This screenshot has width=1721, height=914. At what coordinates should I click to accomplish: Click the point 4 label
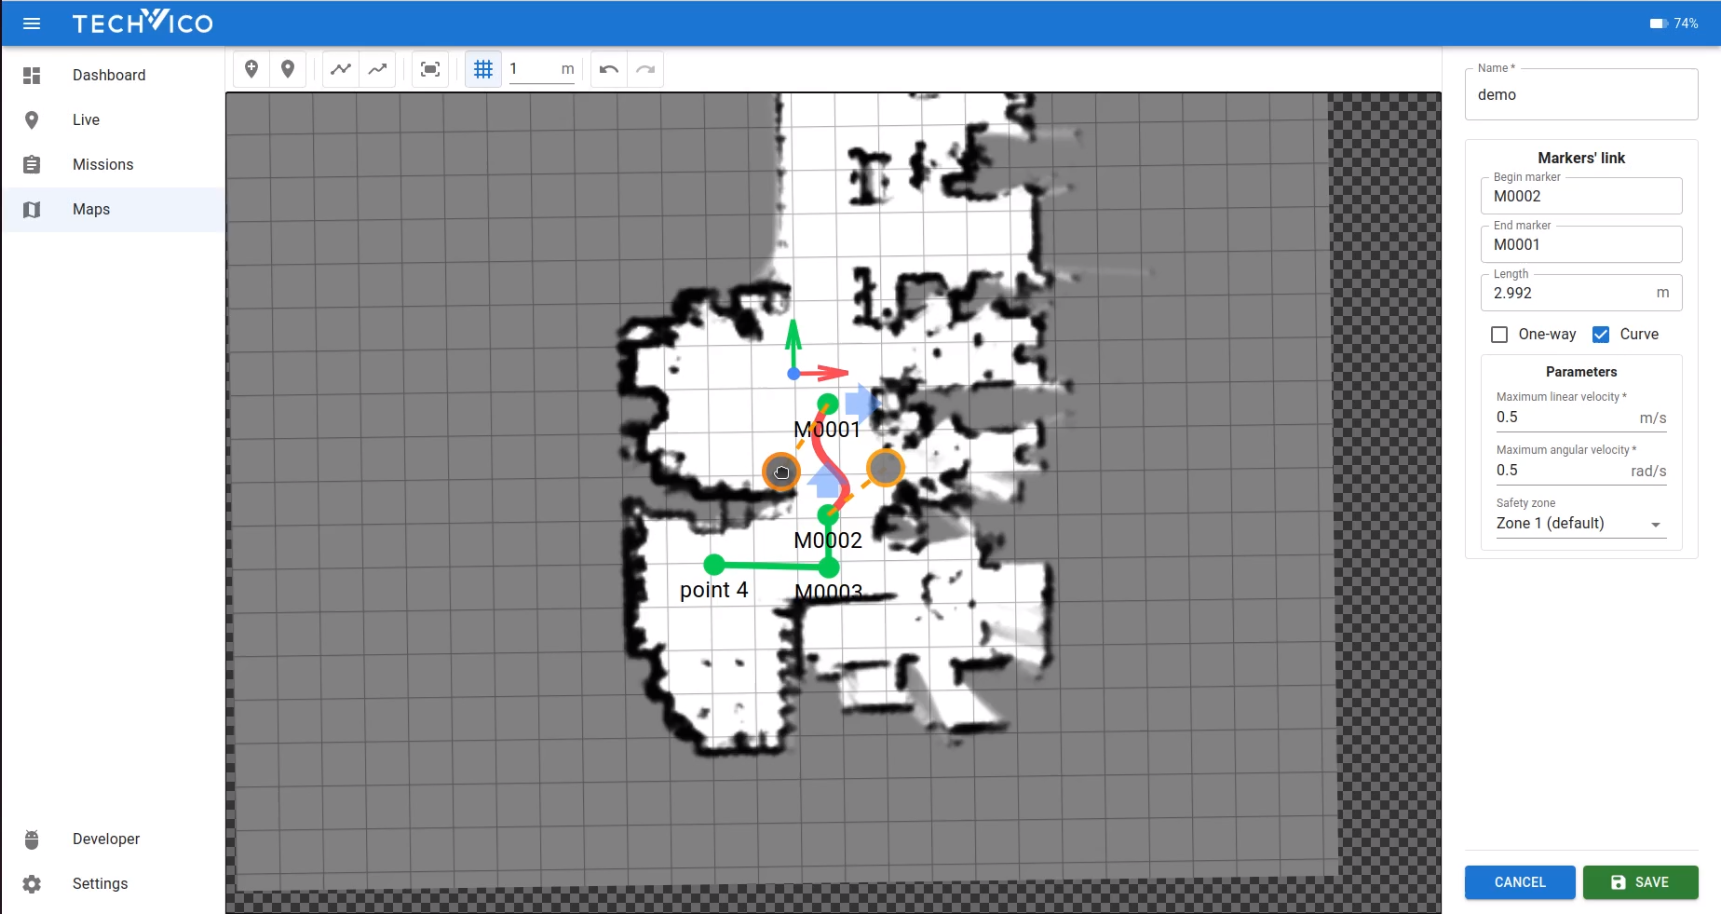pyautogui.click(x=714, y=590)
